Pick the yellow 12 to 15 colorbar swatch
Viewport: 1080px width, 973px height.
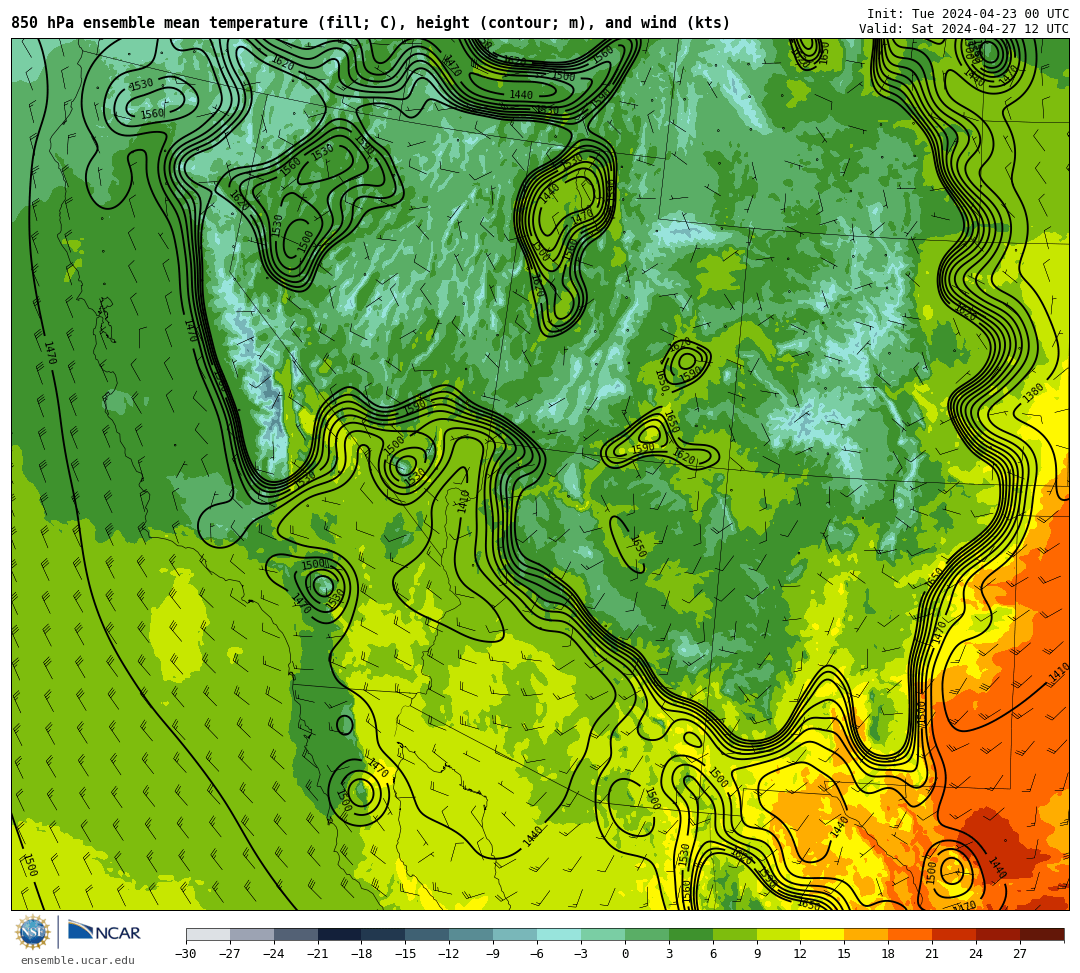click(823, 934)
